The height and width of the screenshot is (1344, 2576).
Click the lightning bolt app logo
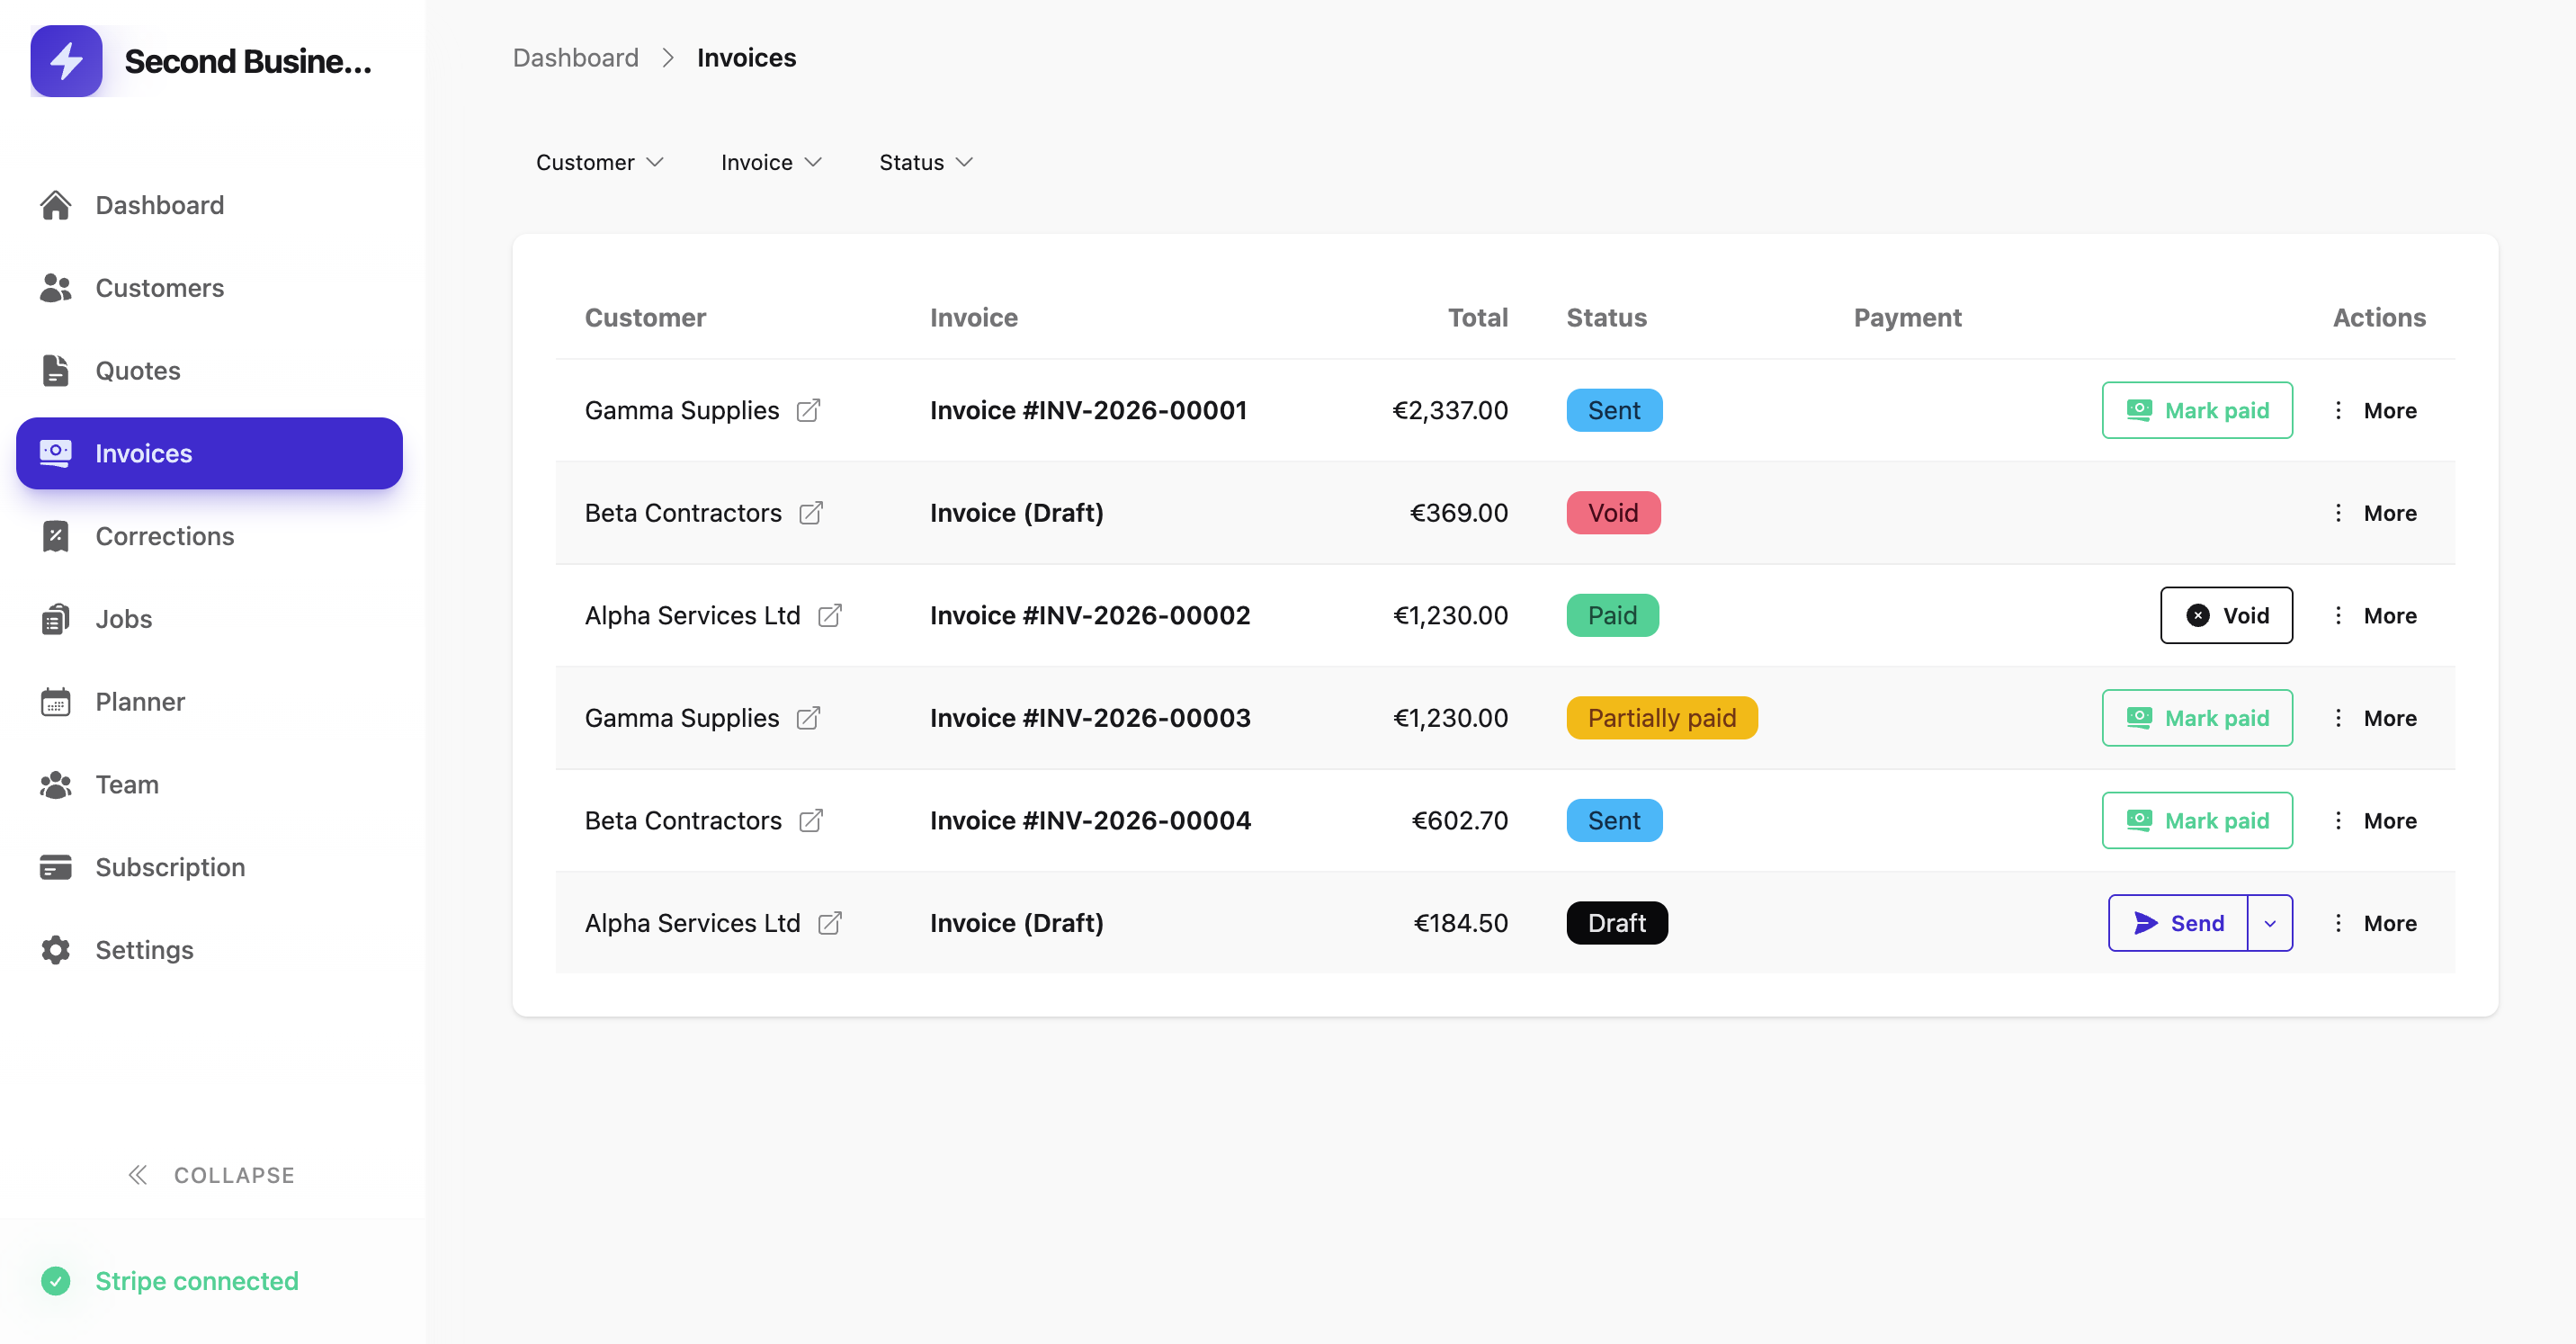66,61
